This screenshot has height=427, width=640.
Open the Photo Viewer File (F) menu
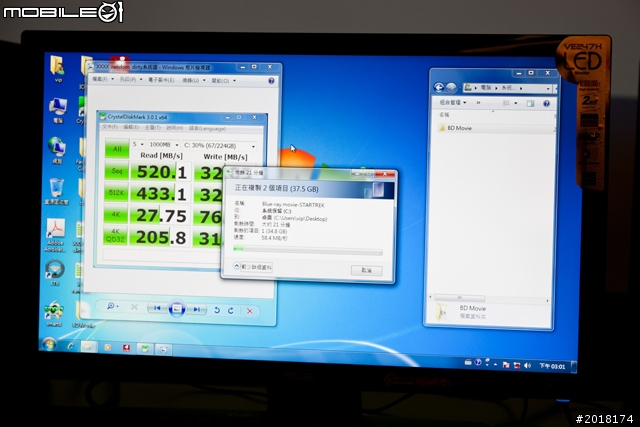[101, 79]
